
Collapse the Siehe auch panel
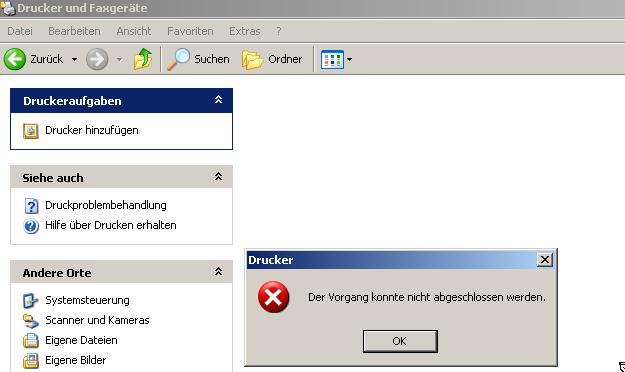tap(218, 177)
